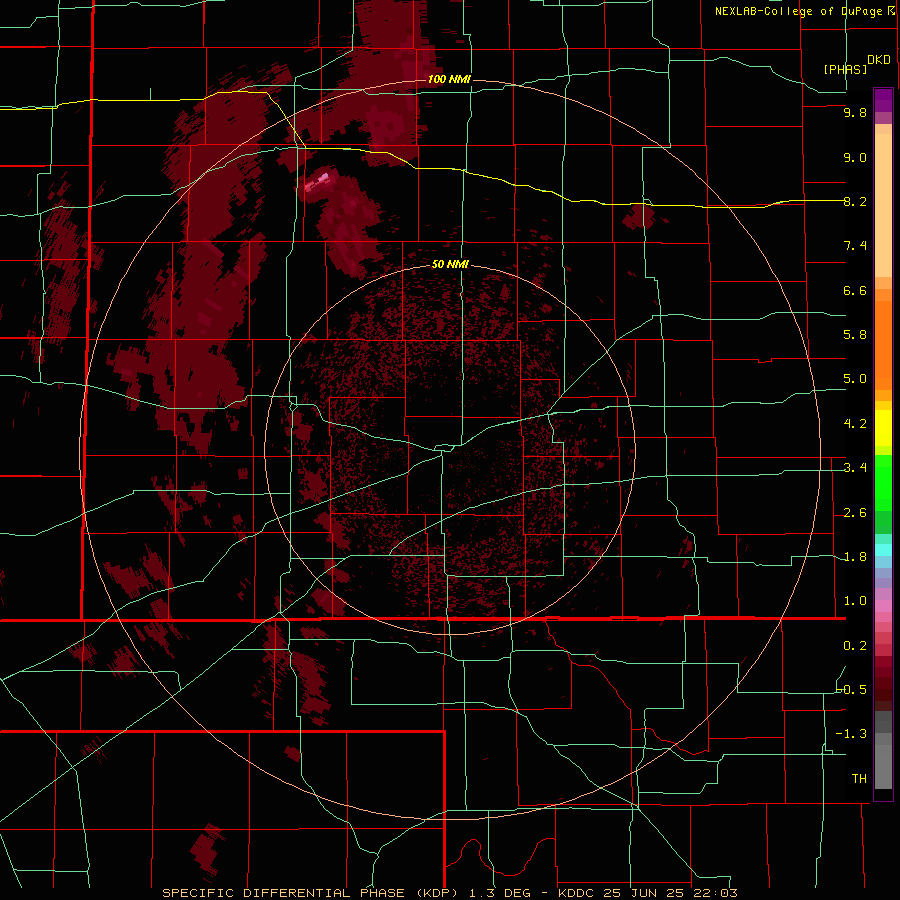Click the 0.2 scale value
This screenshot has height=900, width=900.
pyautogui.click(x=855, y=646)
